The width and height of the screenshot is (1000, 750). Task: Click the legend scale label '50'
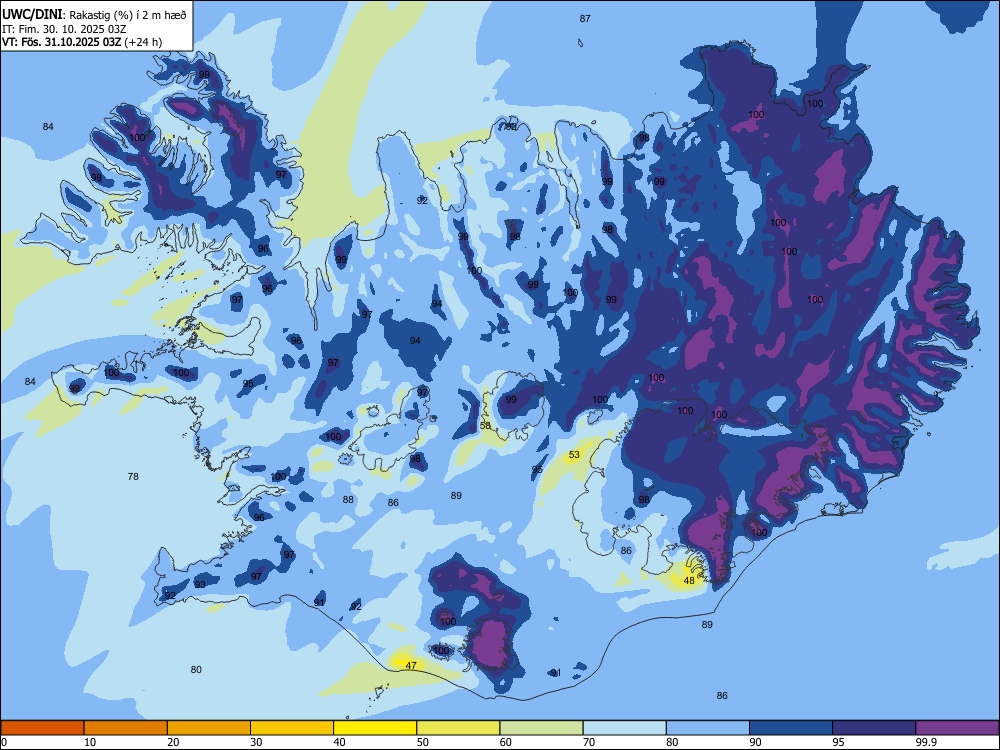422,742
